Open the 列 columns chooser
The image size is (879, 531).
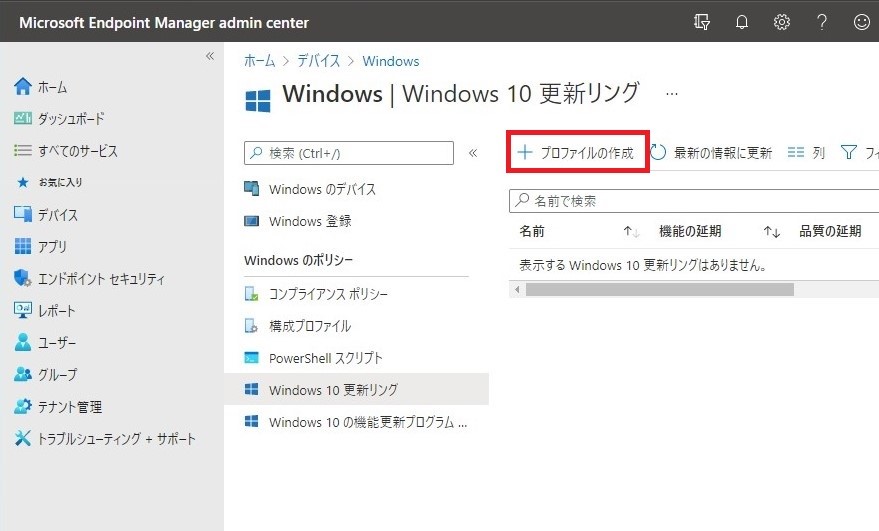tap(806, 153)
